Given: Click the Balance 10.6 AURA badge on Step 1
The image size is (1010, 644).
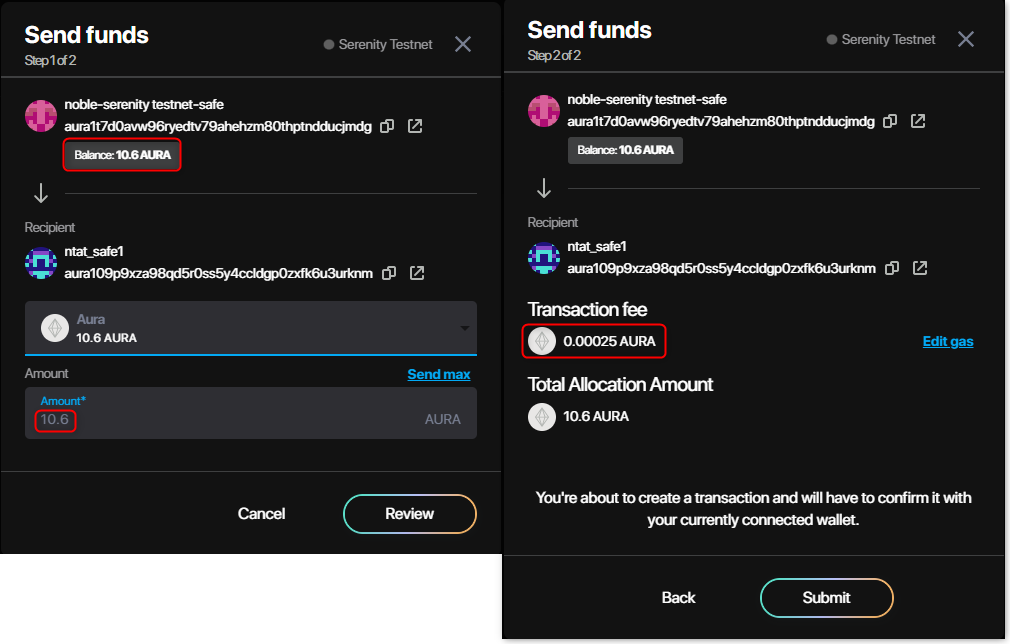Looking at the screenshot, I should [x=122, y=155].
